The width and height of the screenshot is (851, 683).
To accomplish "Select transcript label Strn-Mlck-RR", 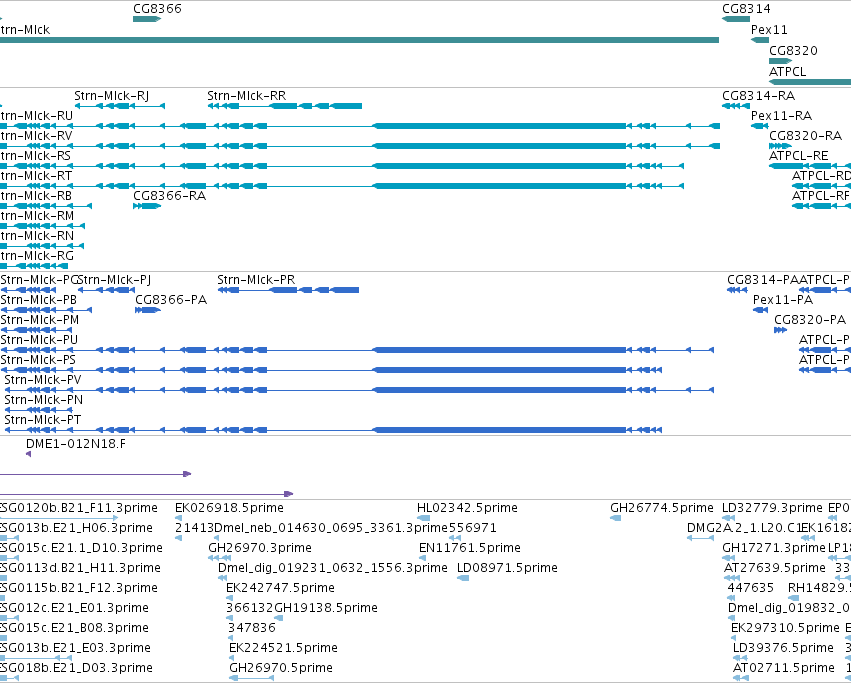I will pyautogui.click(x=246, y=96).
